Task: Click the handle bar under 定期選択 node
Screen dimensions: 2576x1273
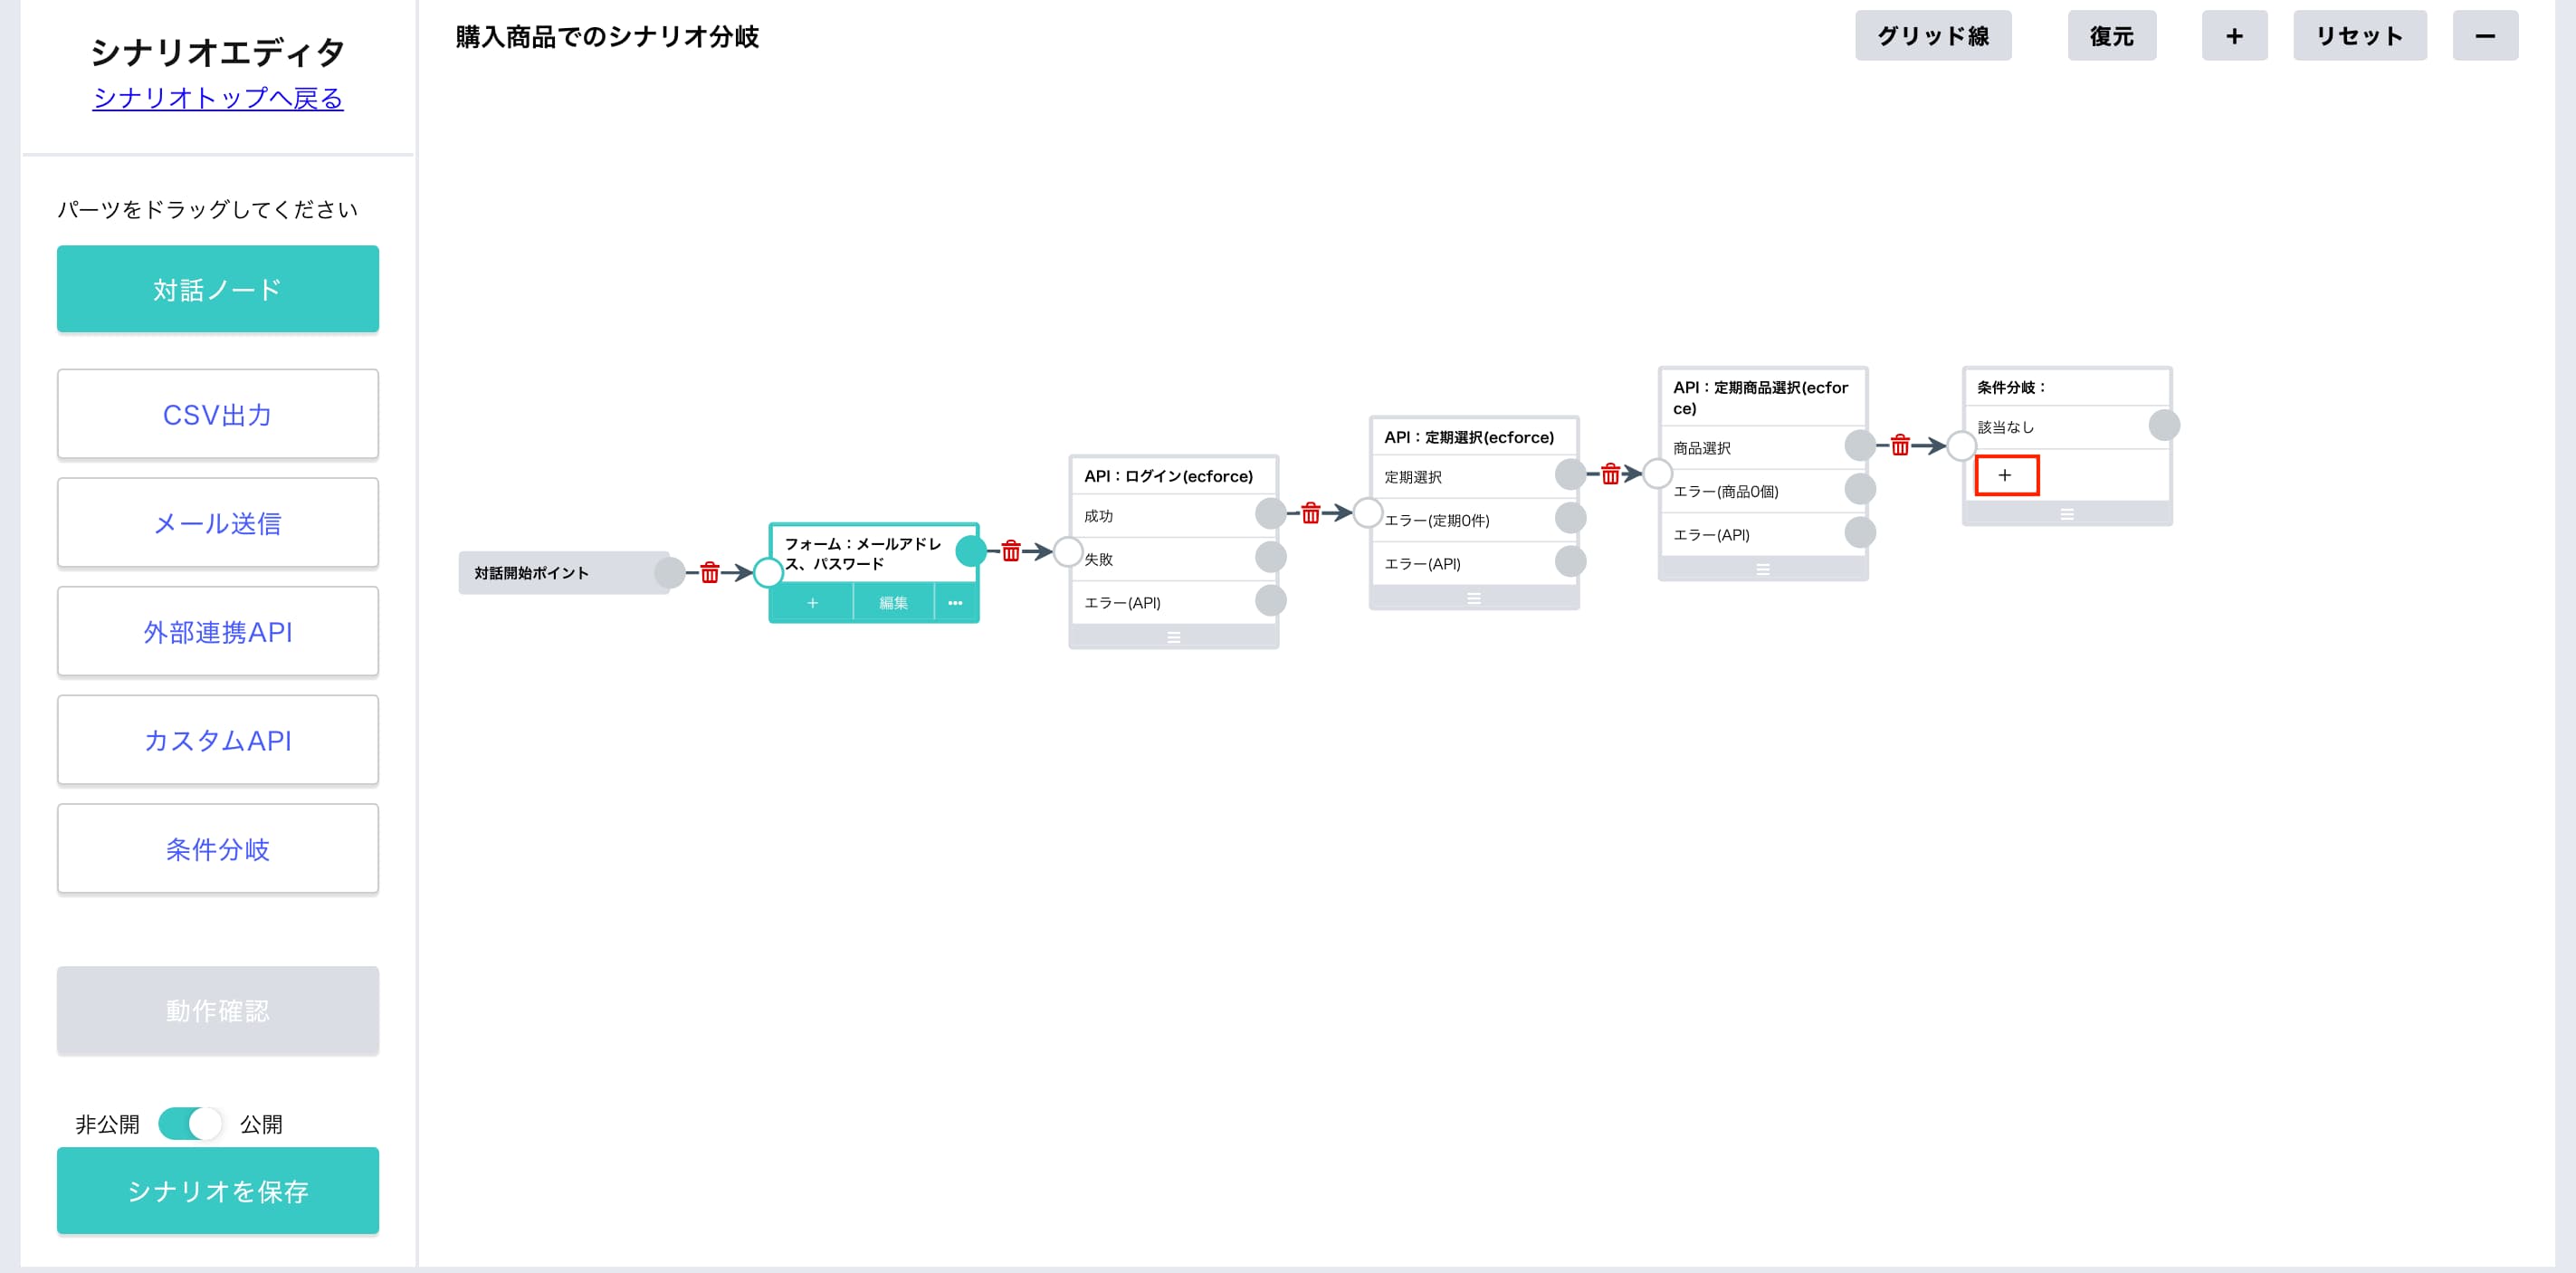Action: pyautogui.click(x=1473, y=598)
